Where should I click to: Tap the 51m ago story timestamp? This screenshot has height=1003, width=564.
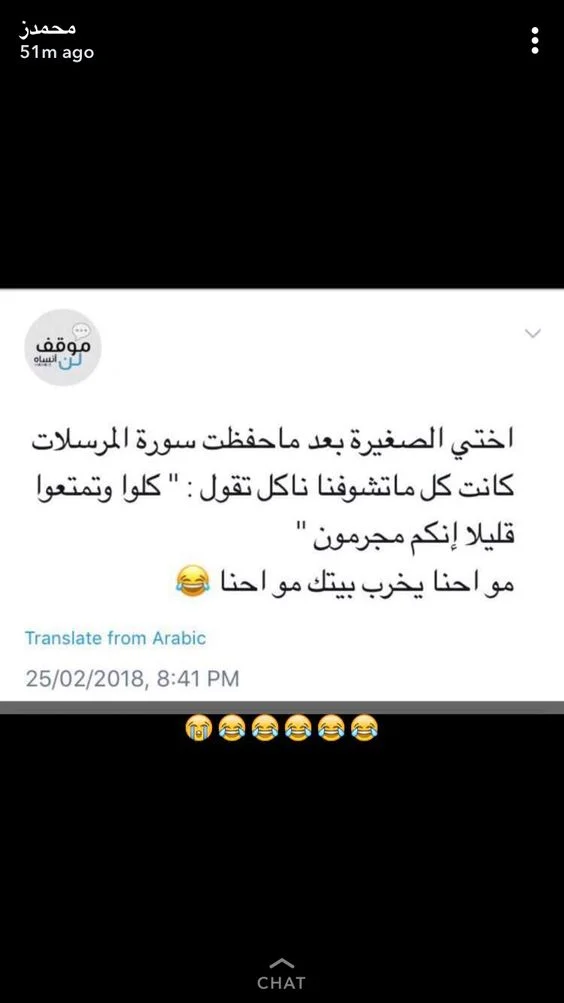[x=57, y=53]
